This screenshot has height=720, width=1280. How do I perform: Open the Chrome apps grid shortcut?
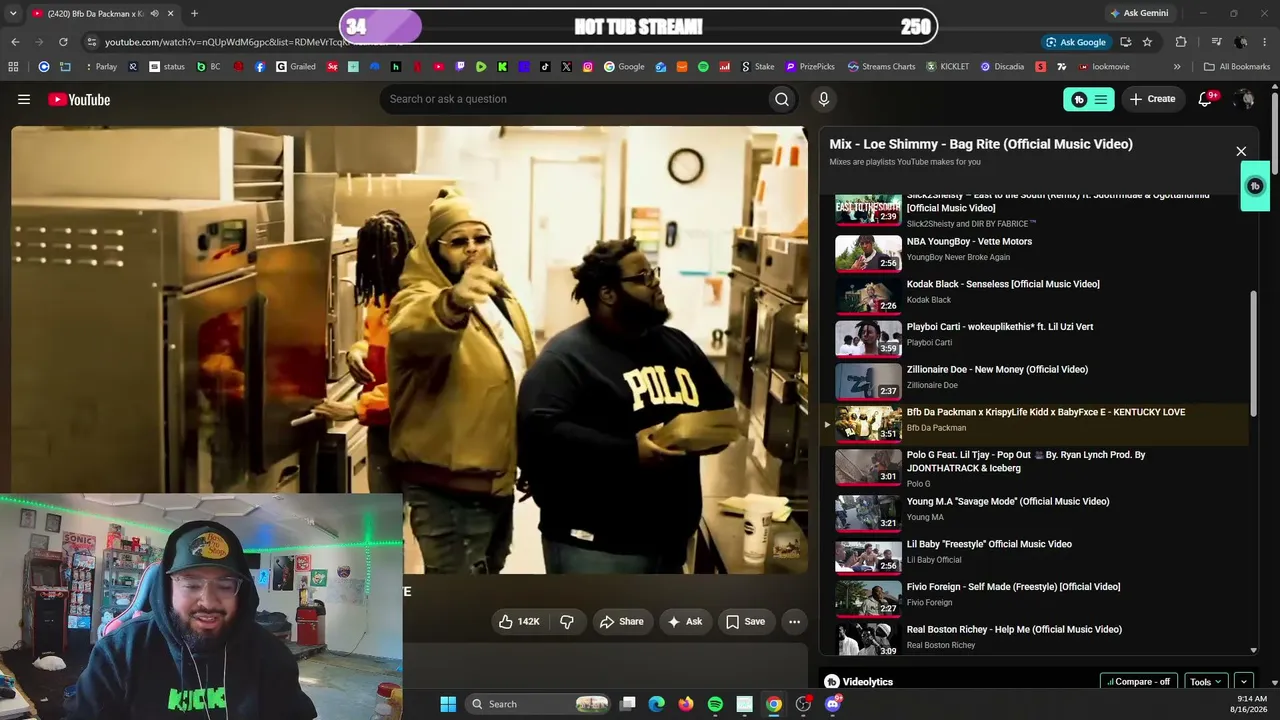point(13,67)
